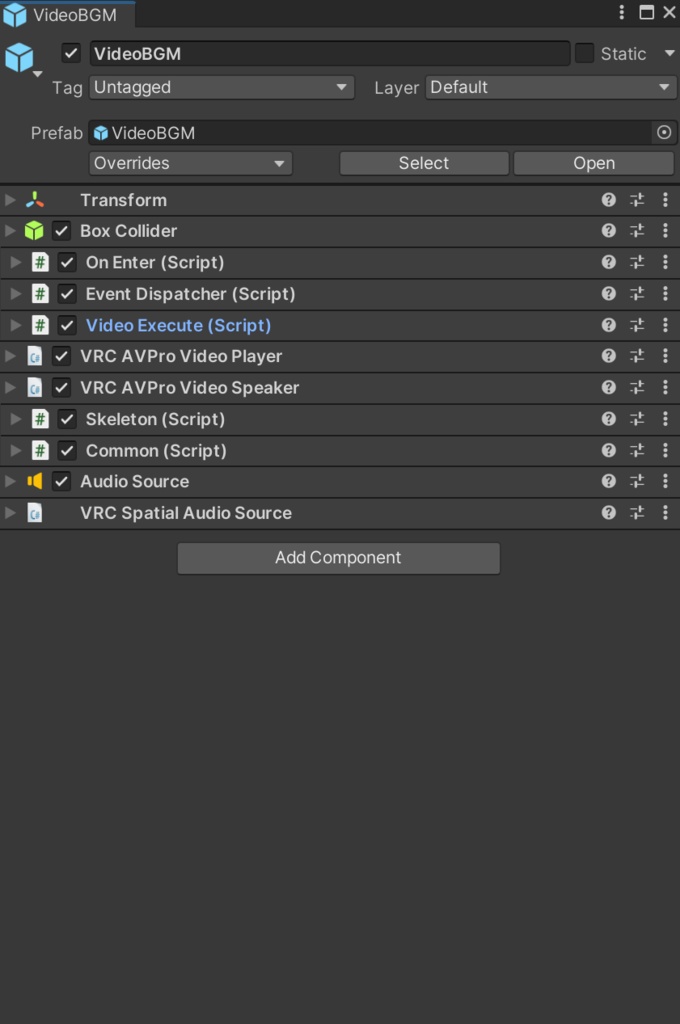Click the Add Component button
680x1024 pixels.
point(338,558)
